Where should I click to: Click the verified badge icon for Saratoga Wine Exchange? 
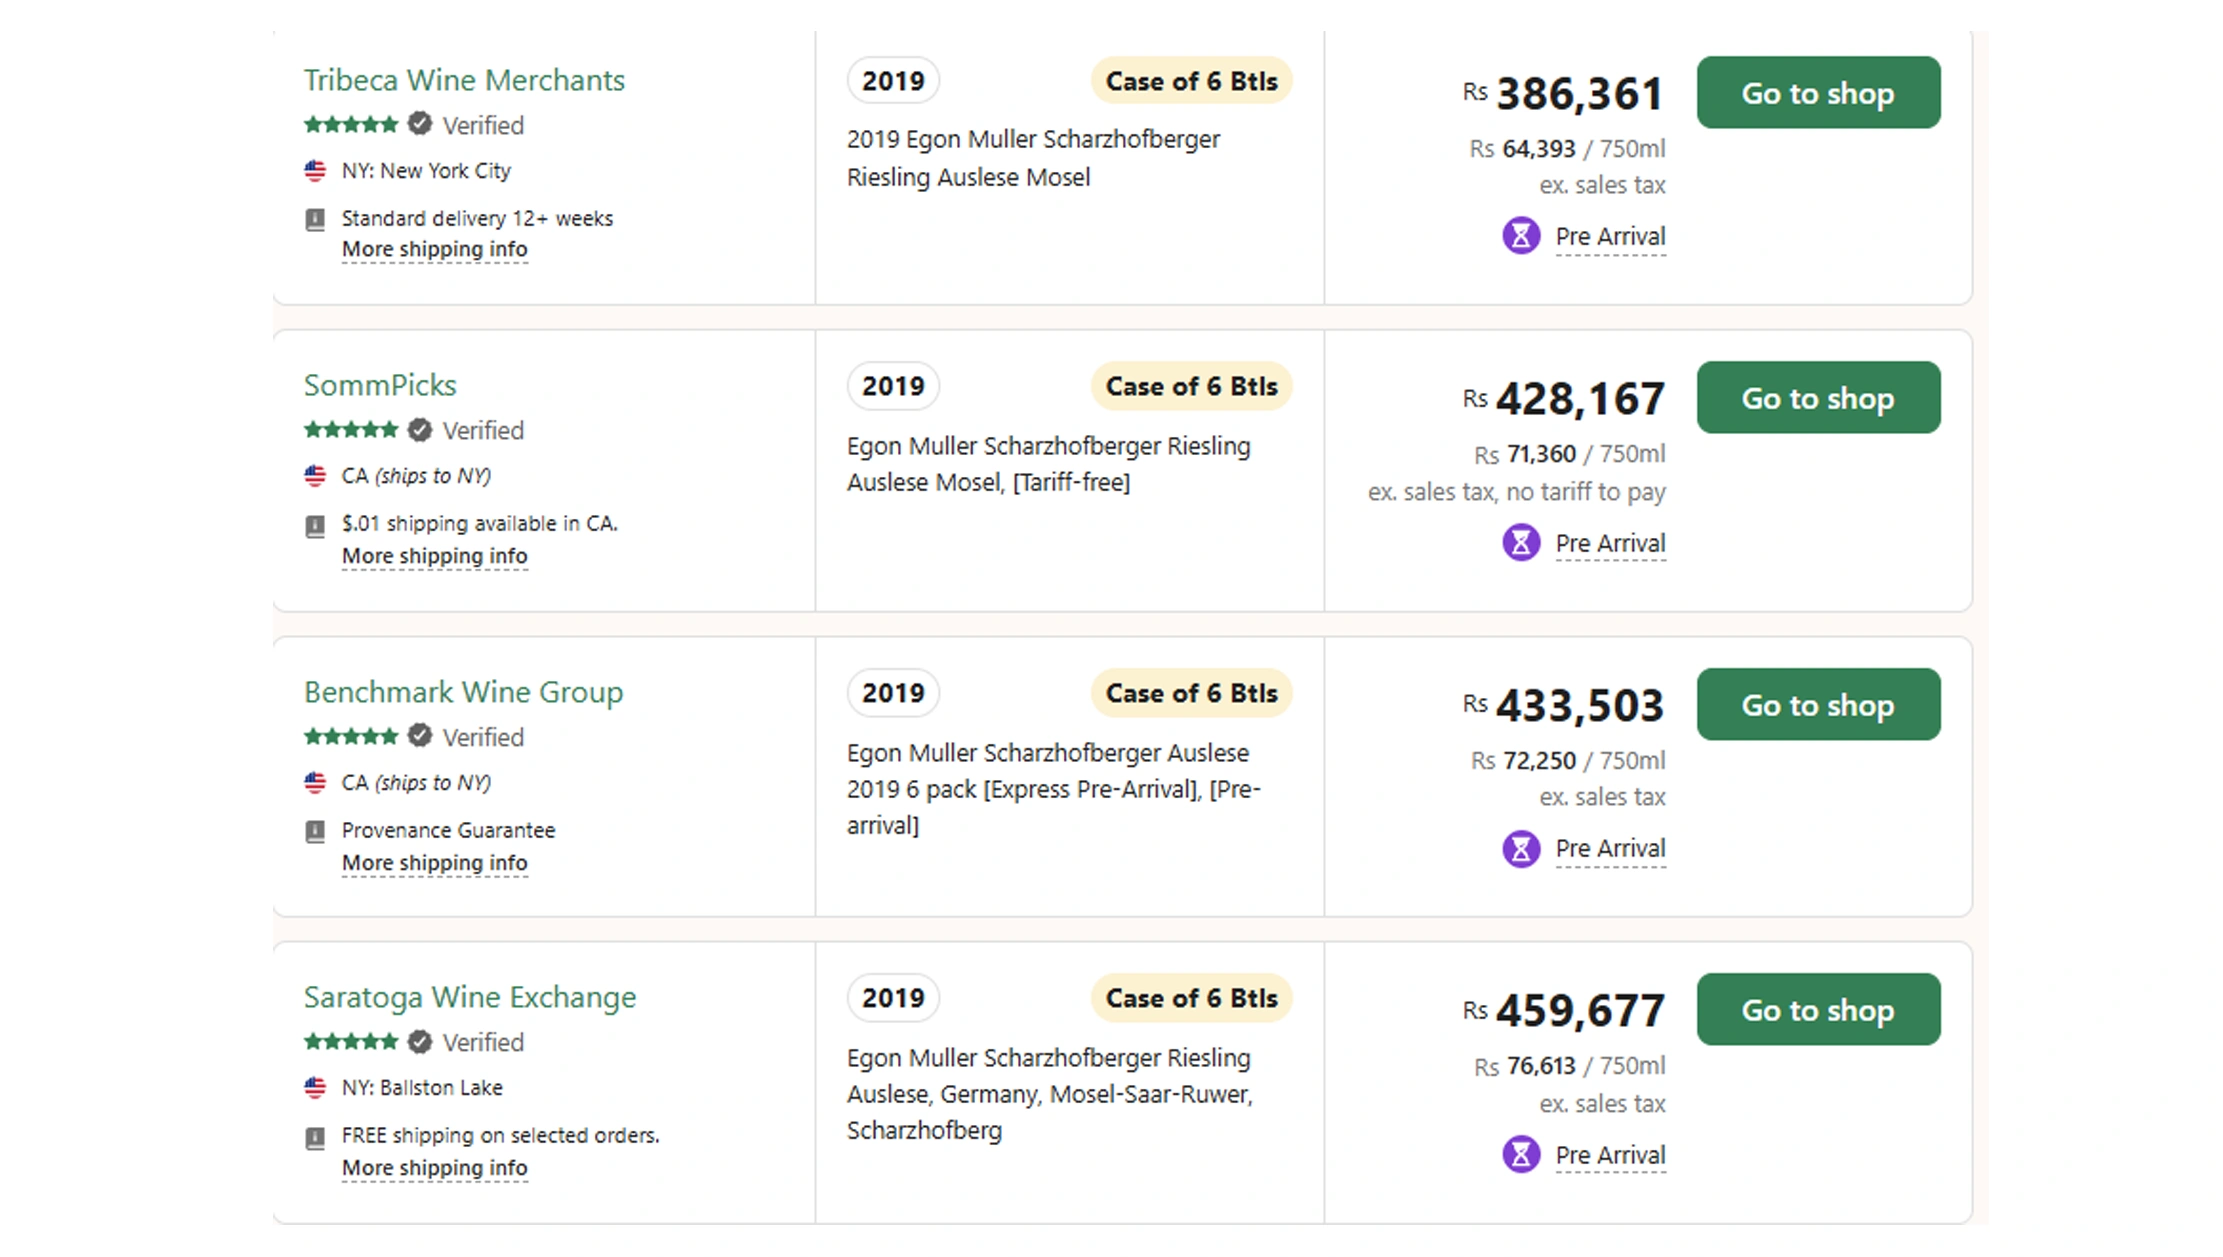tap(420, 1042)
